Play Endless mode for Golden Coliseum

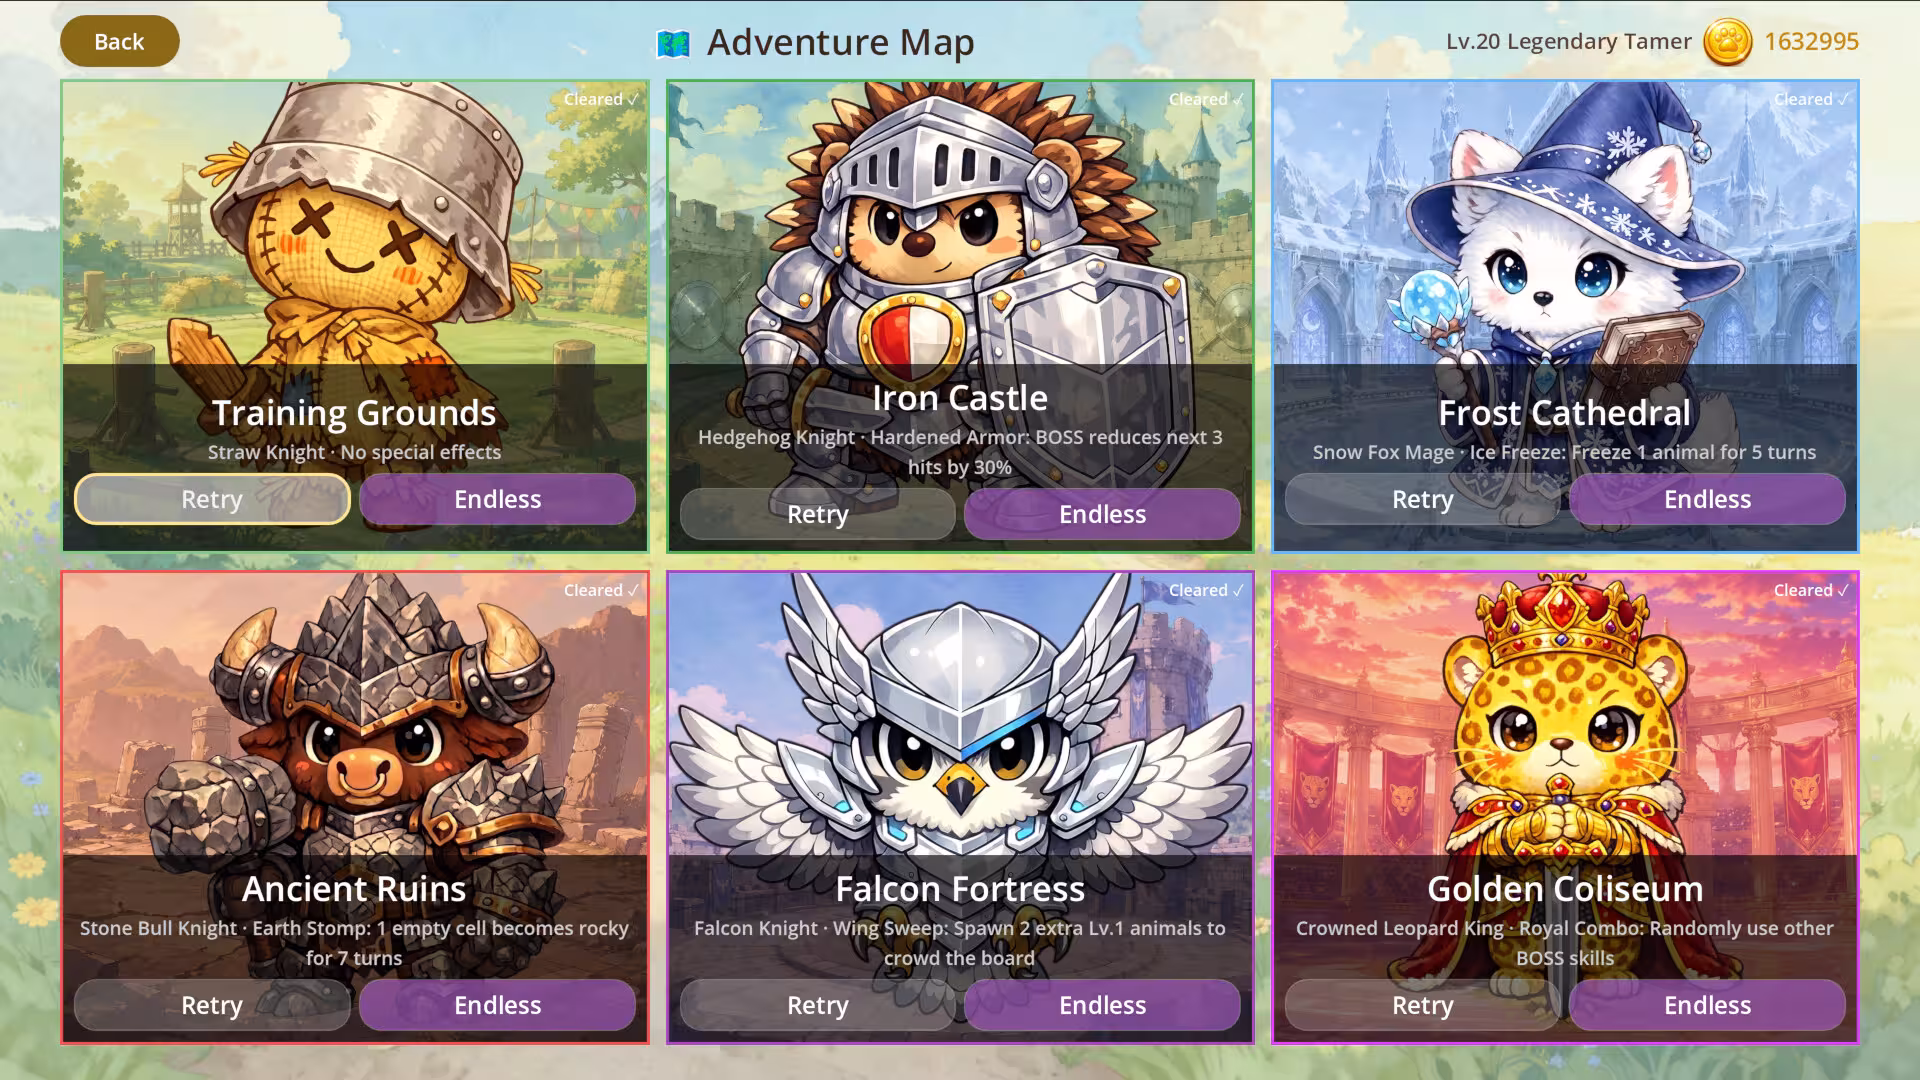pos(1707,1005)
